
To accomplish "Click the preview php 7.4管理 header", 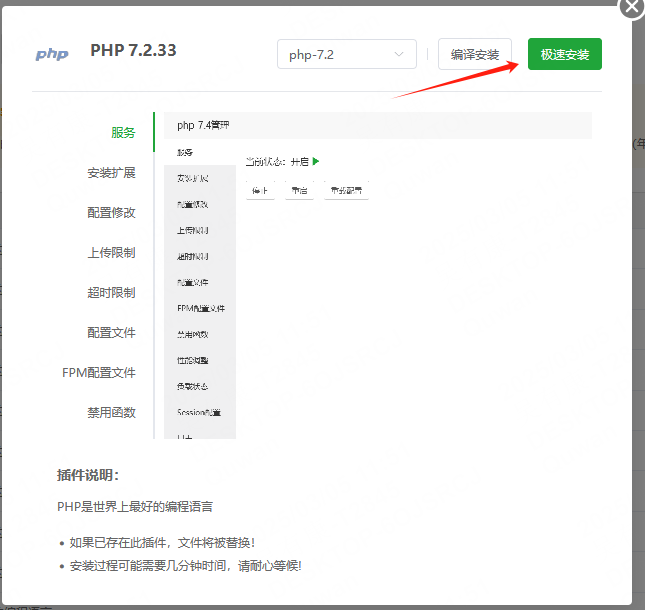I will 378,125.
